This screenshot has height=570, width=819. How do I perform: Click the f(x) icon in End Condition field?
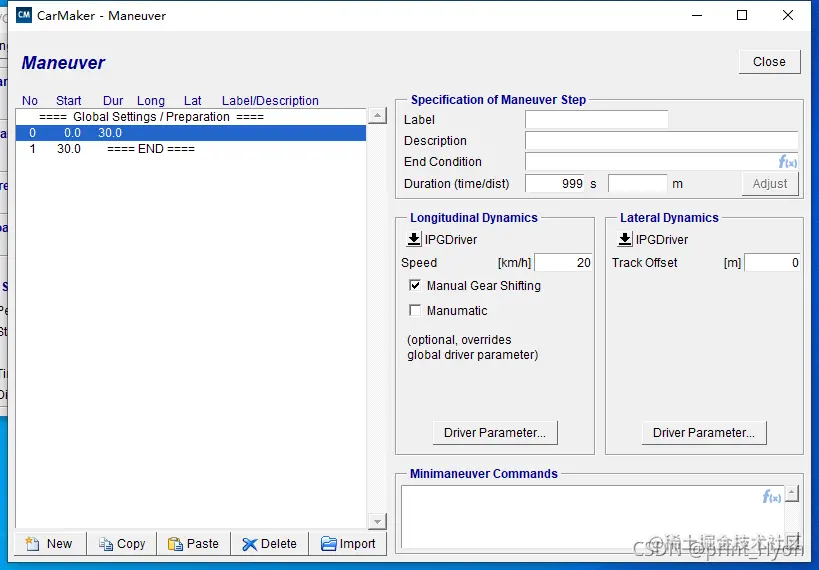coord(788,162)
